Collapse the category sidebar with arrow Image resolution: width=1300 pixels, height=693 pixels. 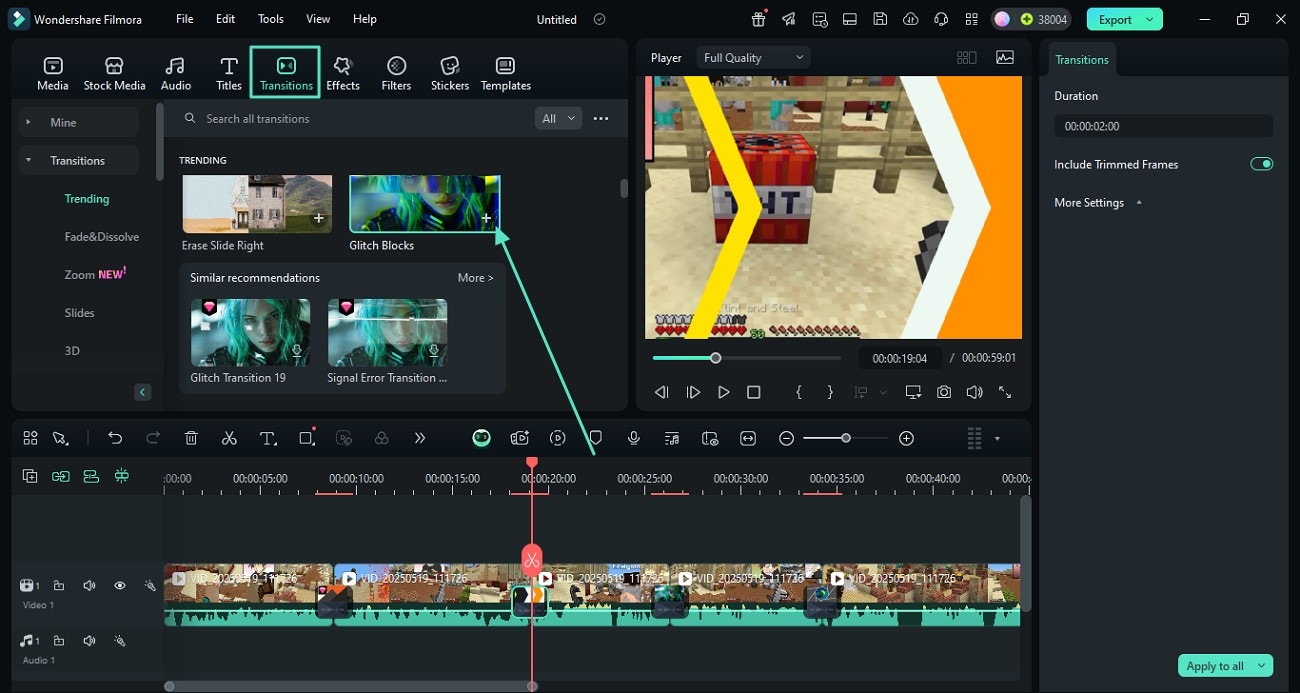point(143,392)
